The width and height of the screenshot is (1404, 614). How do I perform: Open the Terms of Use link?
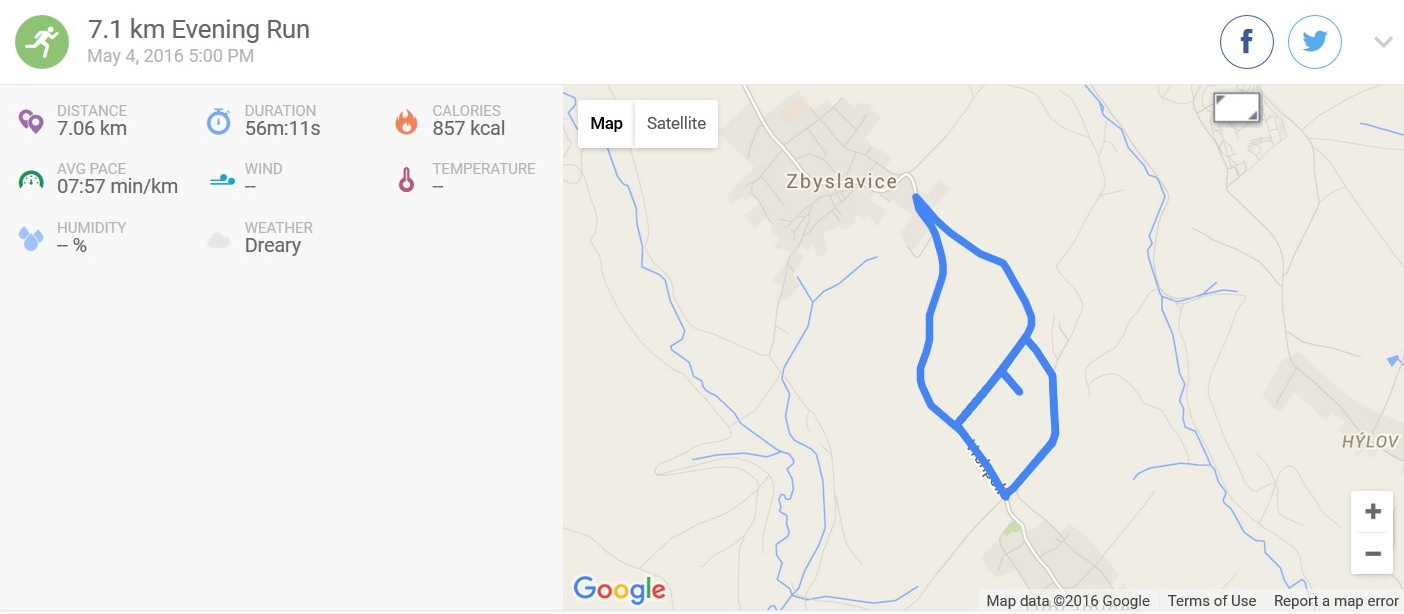pyautogui.click(x=1212, y=601)
